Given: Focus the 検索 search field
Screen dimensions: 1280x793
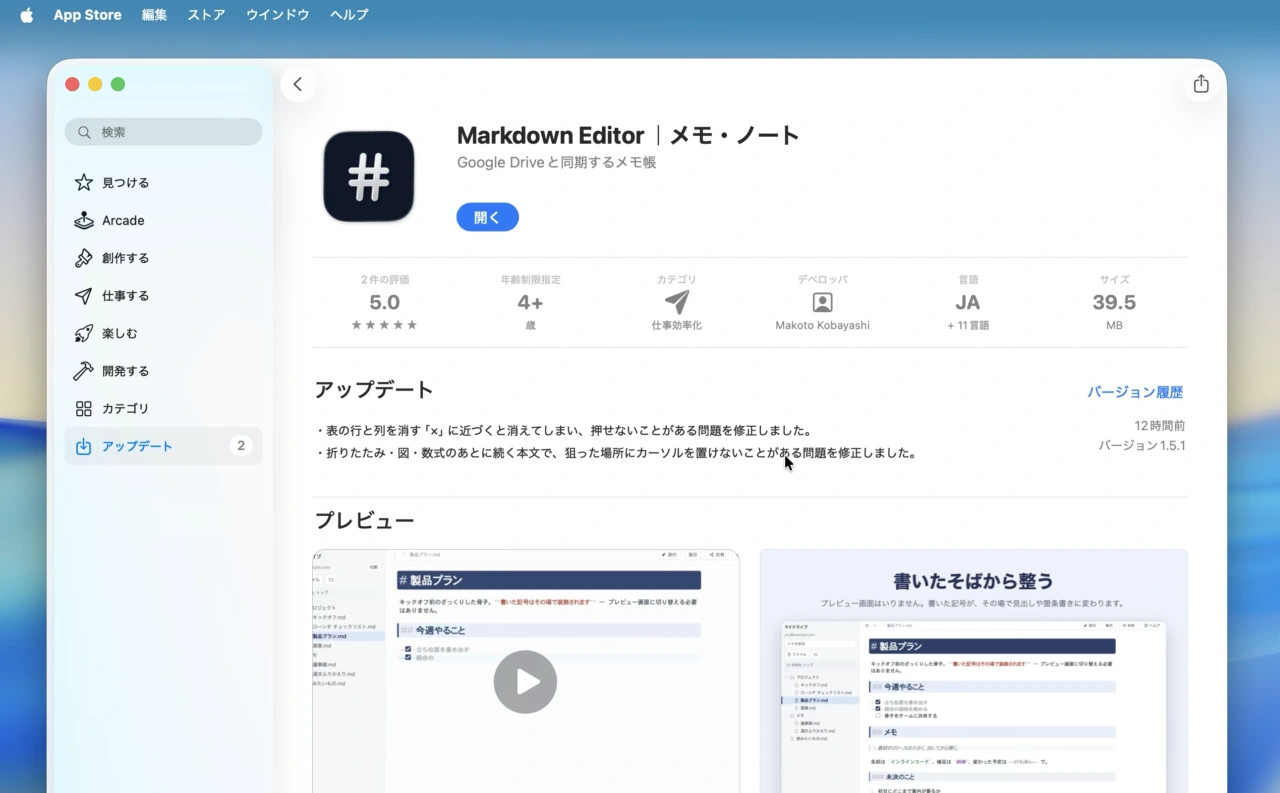Looking at the screenshot, I should pos(164,132).
